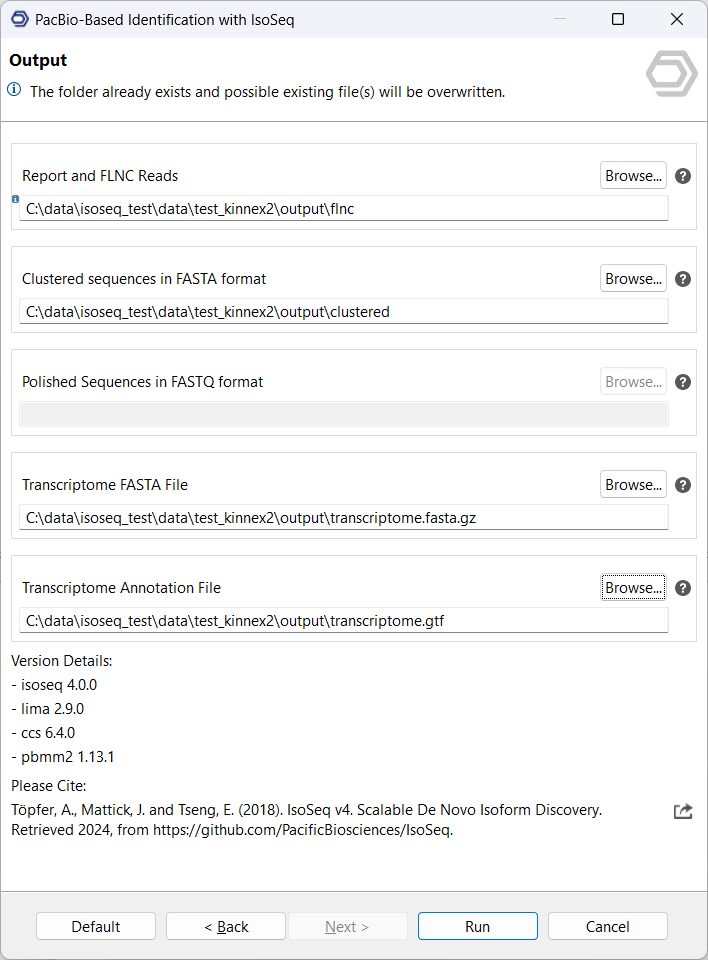Click help icon for Transcriptome FASTA File
The image size is (708, 960).
click(x=683, y=485)
